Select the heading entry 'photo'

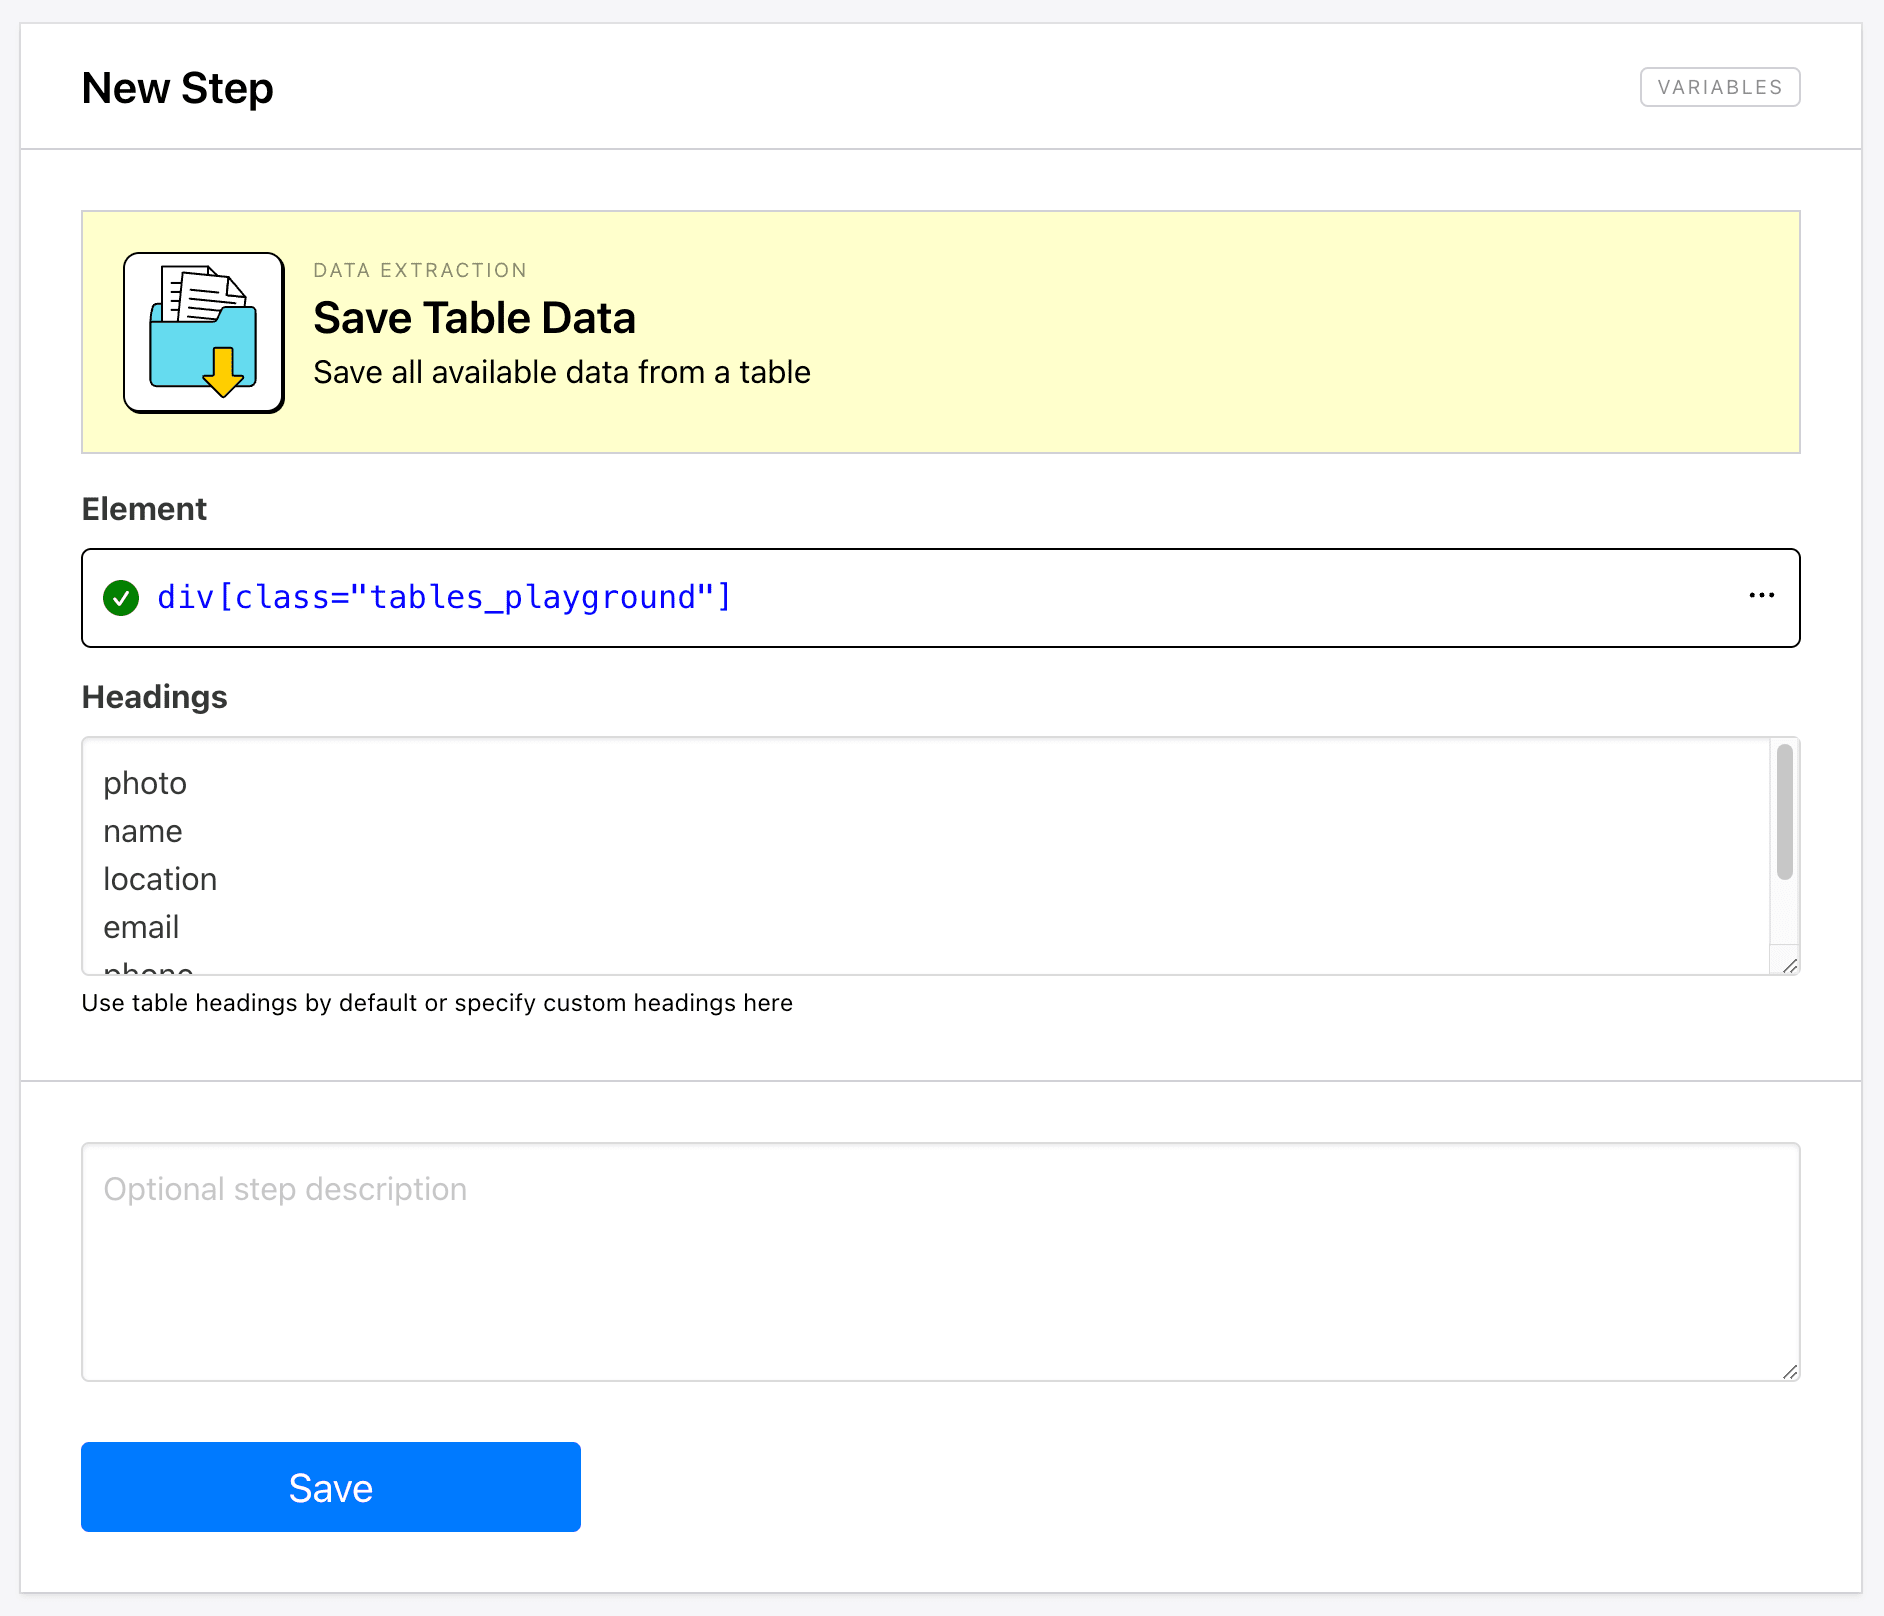(x=145, y=783)
